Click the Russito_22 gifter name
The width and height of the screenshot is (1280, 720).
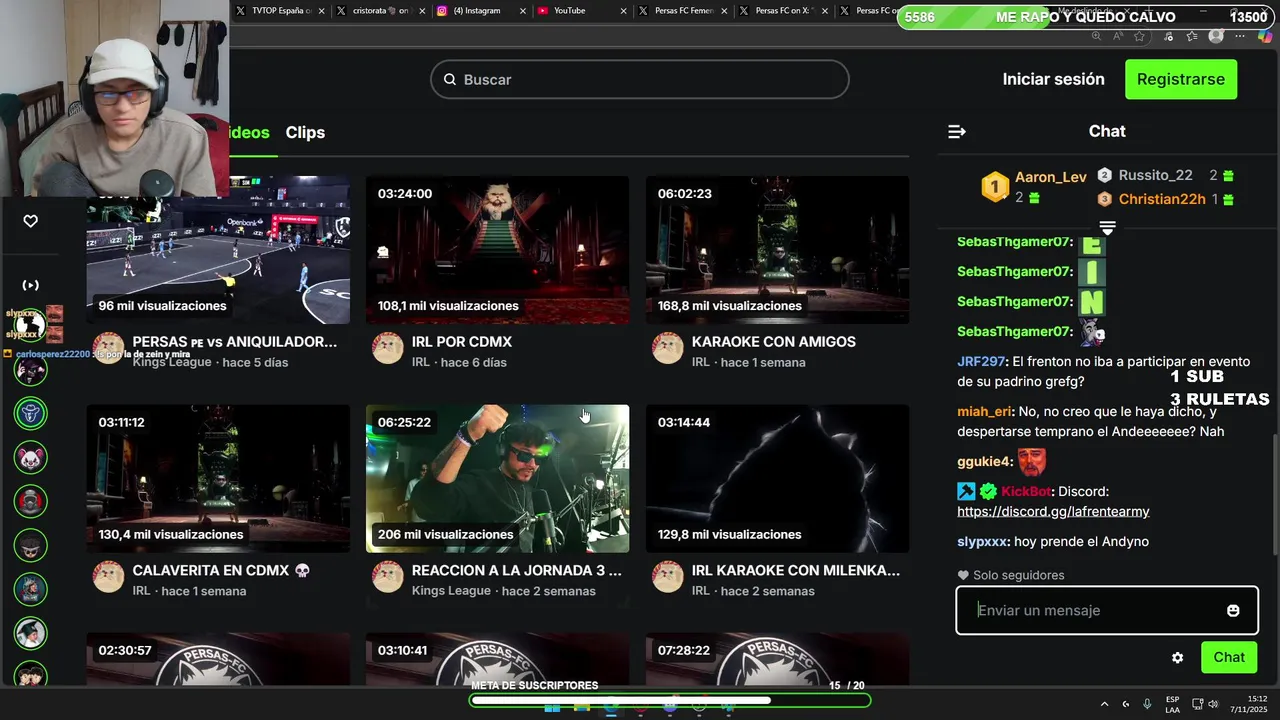point(1155,175)
